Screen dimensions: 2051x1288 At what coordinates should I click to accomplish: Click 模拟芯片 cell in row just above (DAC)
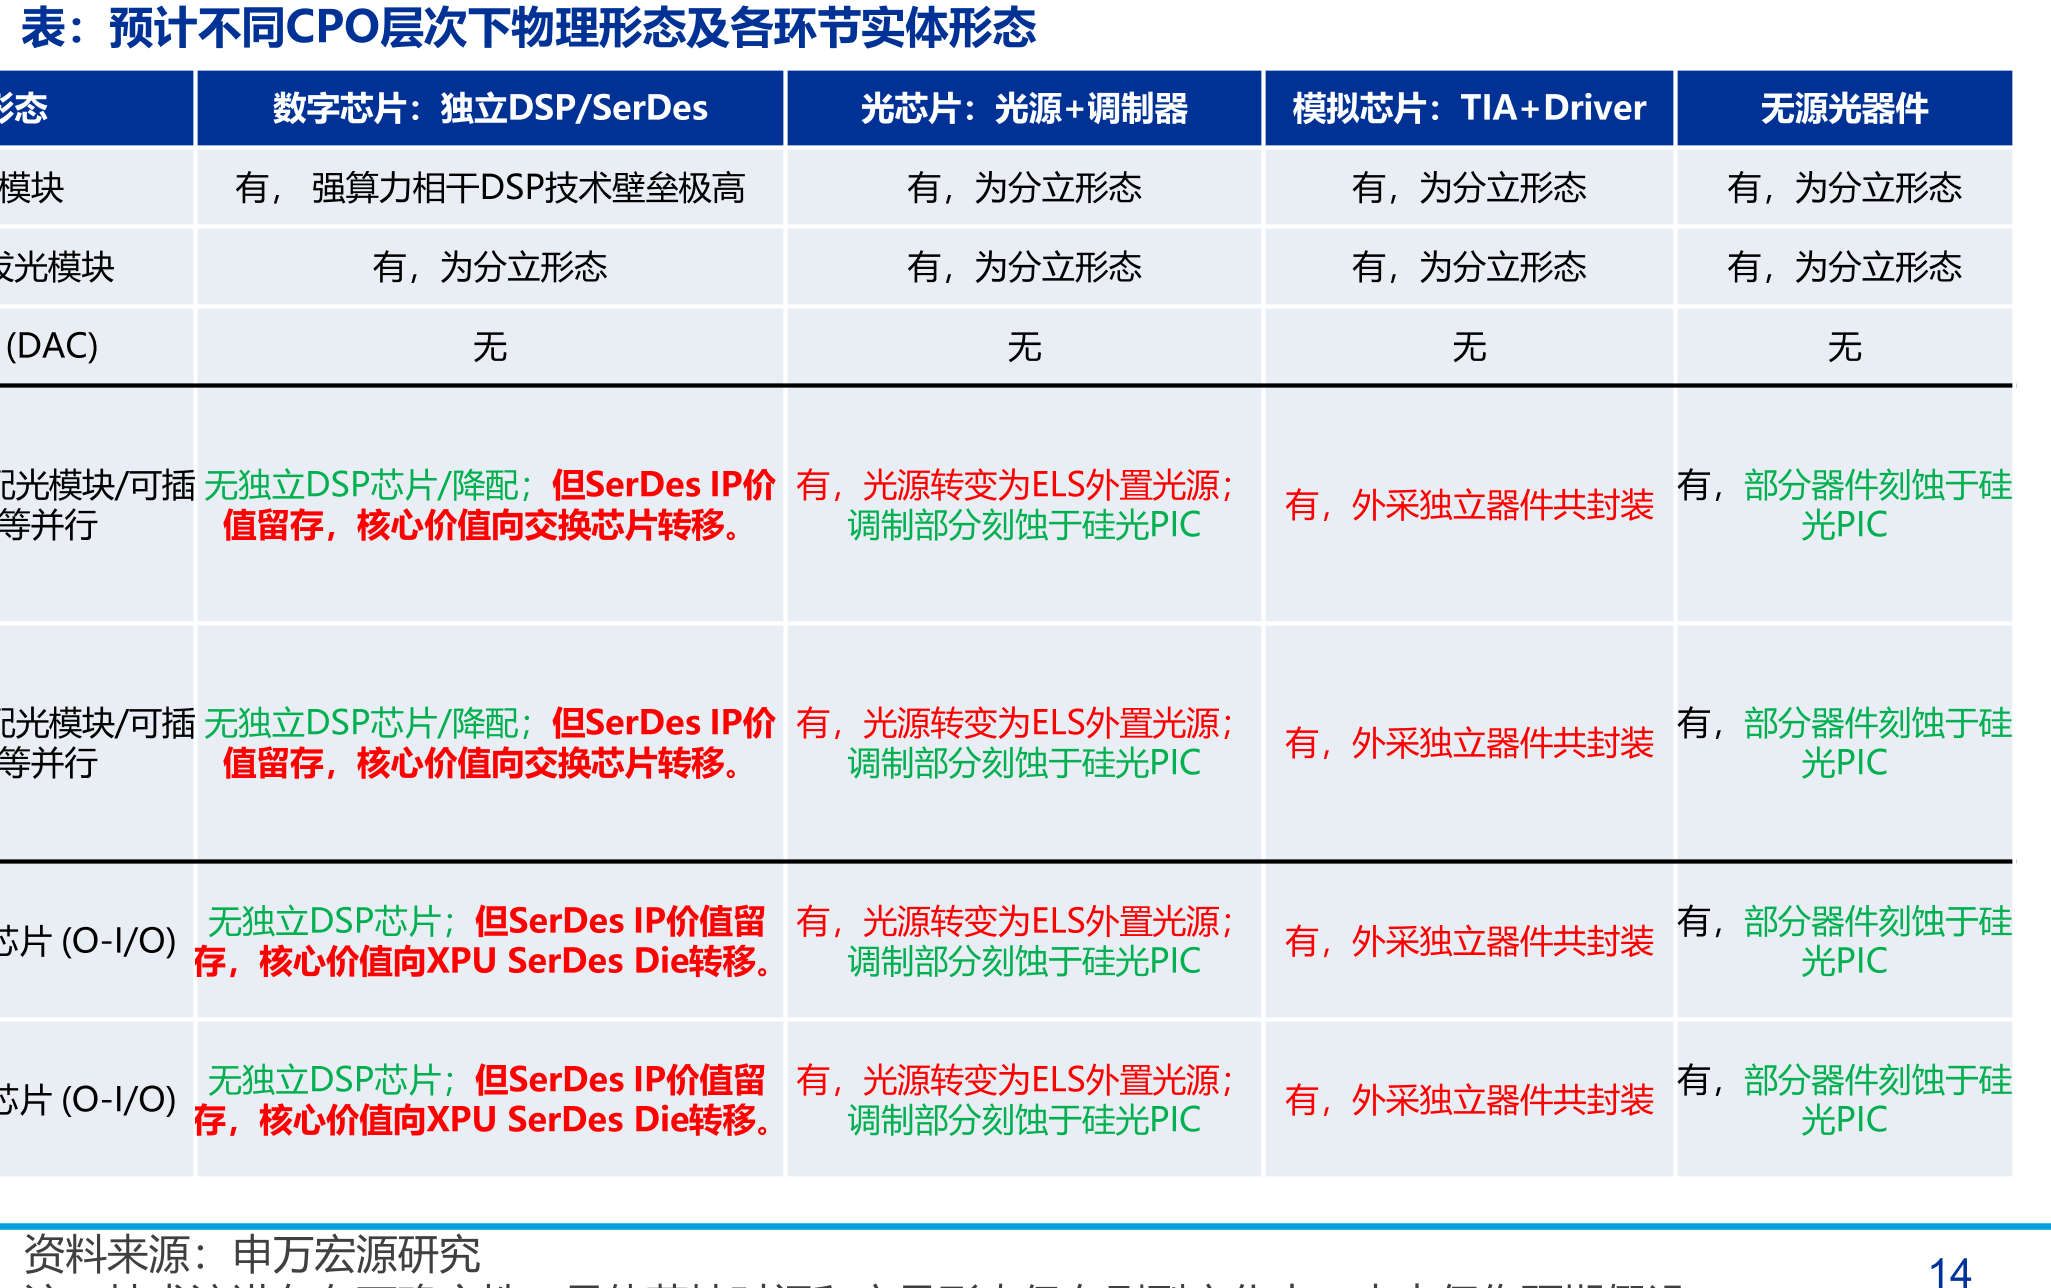(x=1469, y=267)
